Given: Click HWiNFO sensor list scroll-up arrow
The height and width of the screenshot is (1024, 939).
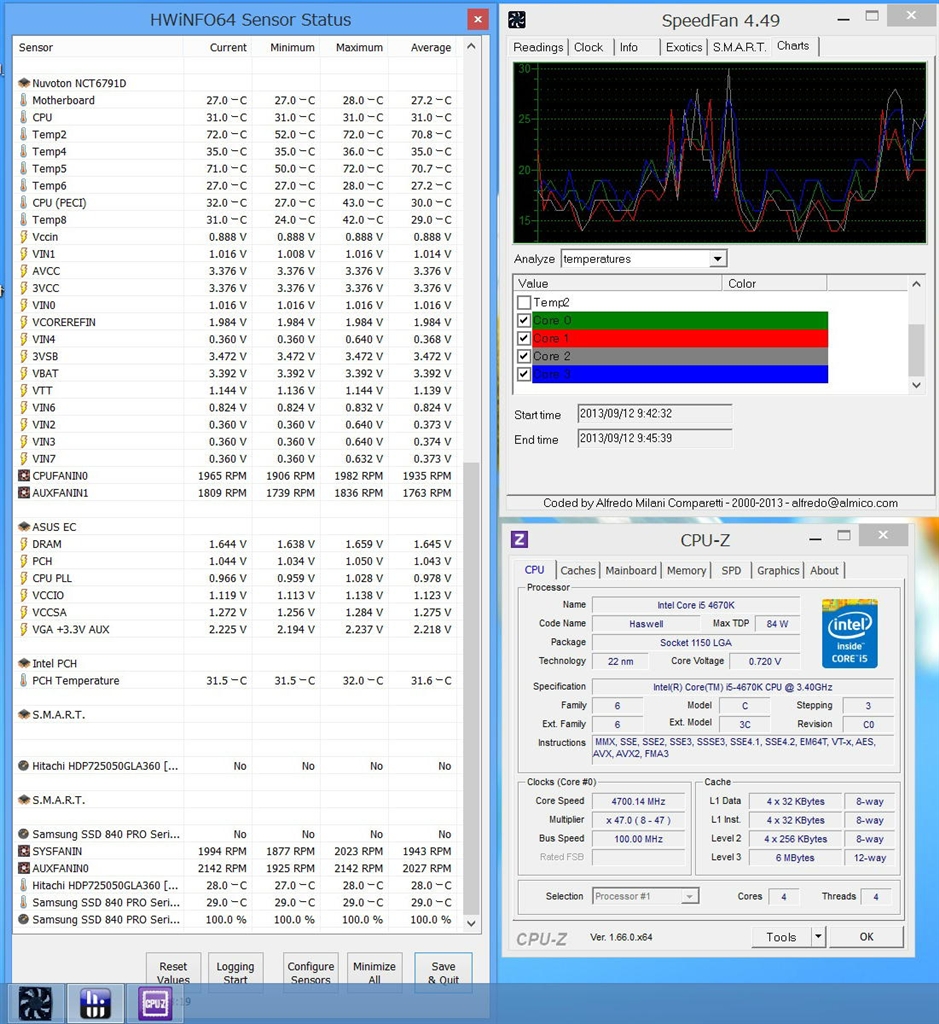Looking at the screenshot, I should tap(471, 46).
